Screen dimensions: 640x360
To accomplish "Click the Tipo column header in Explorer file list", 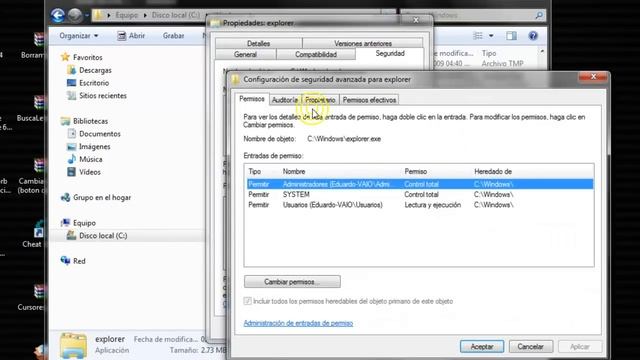I will click(x=489, y=53).
